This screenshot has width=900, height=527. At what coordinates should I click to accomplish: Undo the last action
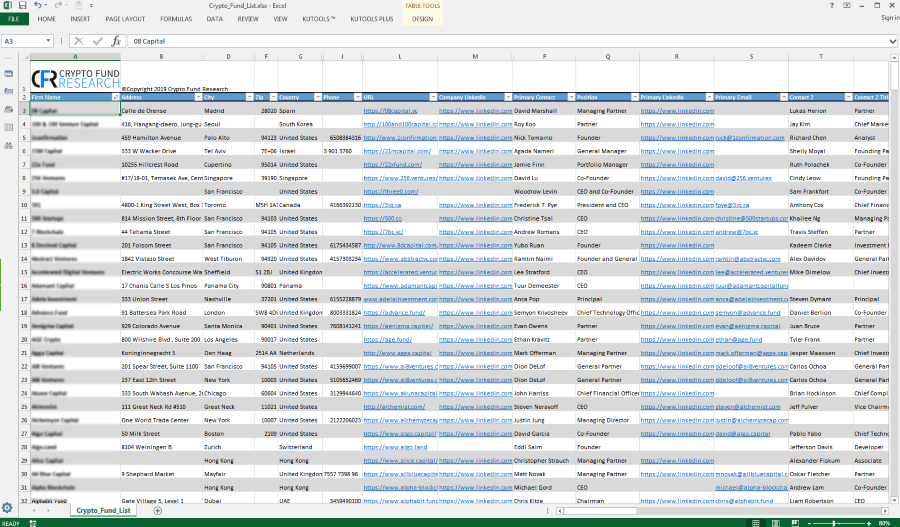pyautogui.click(x=37, y=5)
